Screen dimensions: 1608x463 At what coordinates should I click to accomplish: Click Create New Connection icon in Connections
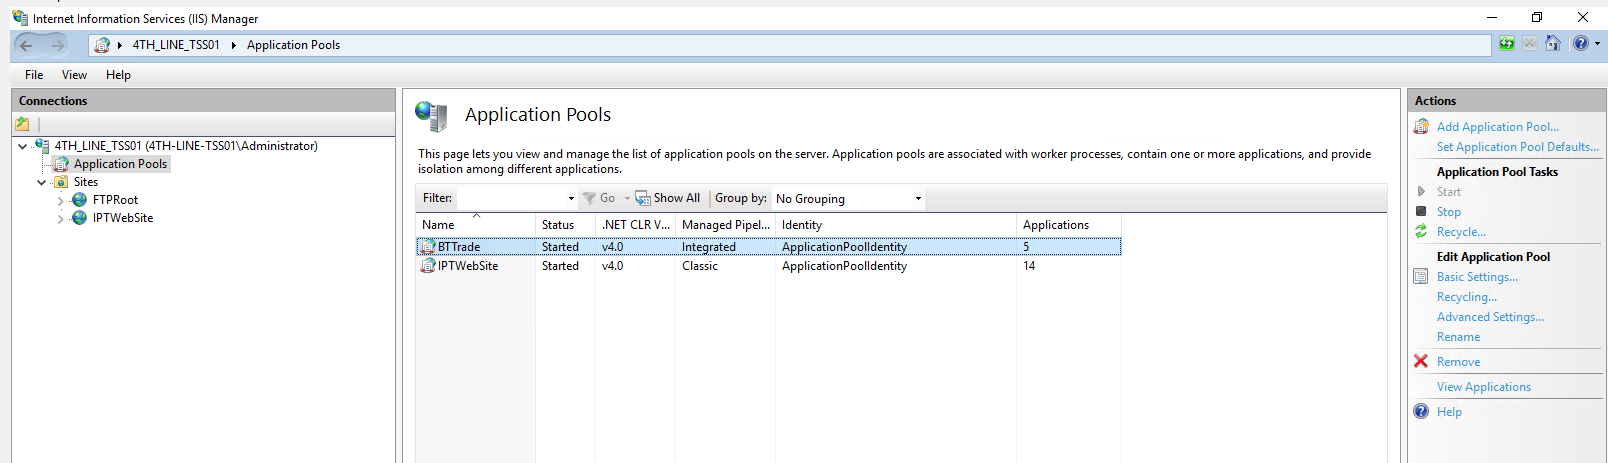[22, 124]
